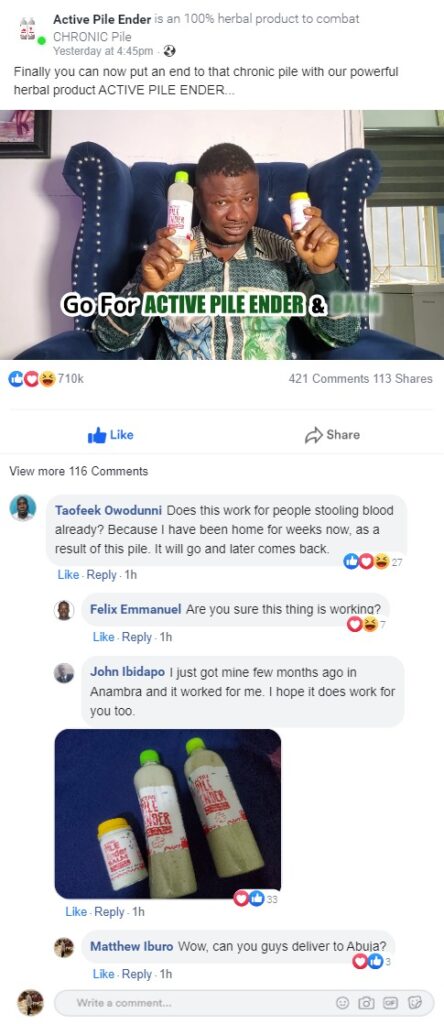
Task: Open Active Pile Ender page profile picture
Action: (x=27, y=29)
